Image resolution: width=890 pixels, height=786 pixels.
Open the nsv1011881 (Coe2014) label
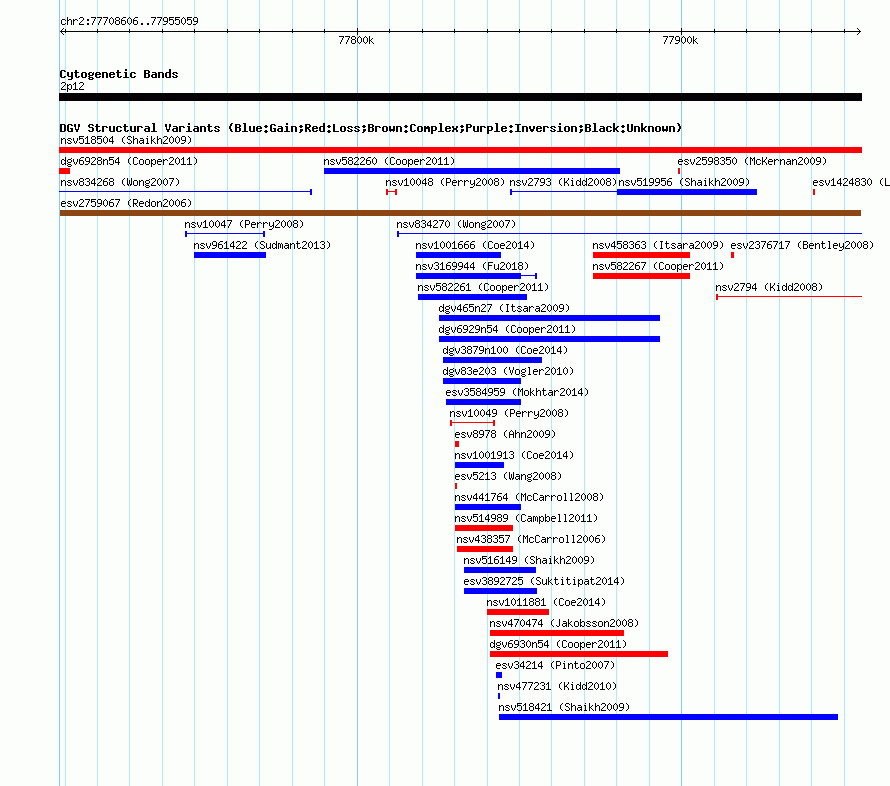pos(546,602)
